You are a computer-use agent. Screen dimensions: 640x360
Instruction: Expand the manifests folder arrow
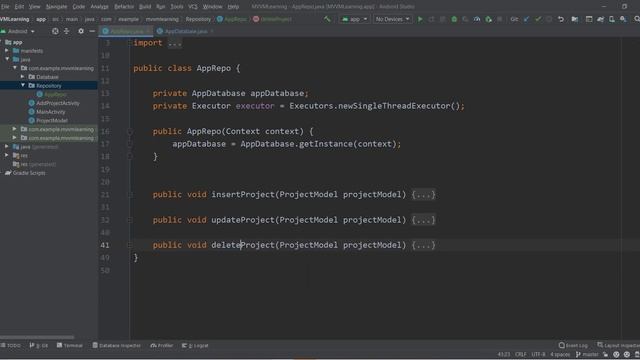coord(7,51)
